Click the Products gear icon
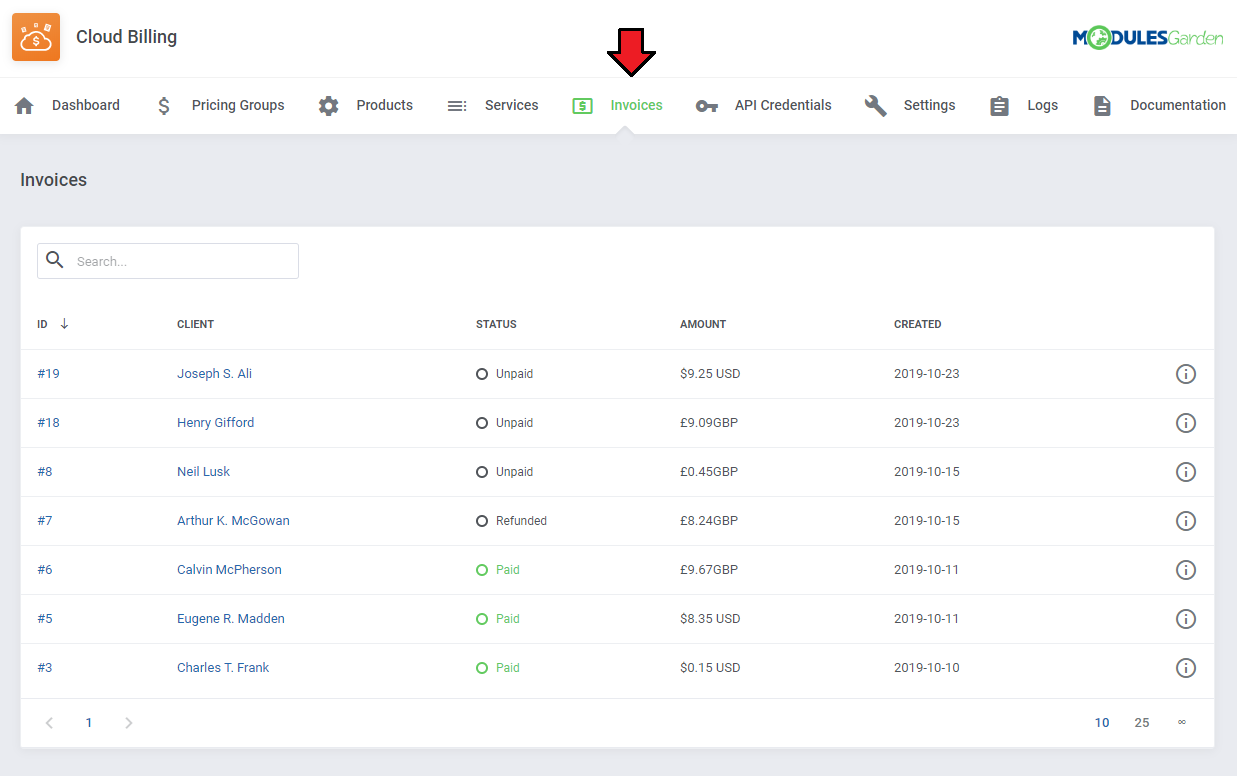Image resolution: width=1237 pixels, height=776 pixels. (x=329, y=106)
